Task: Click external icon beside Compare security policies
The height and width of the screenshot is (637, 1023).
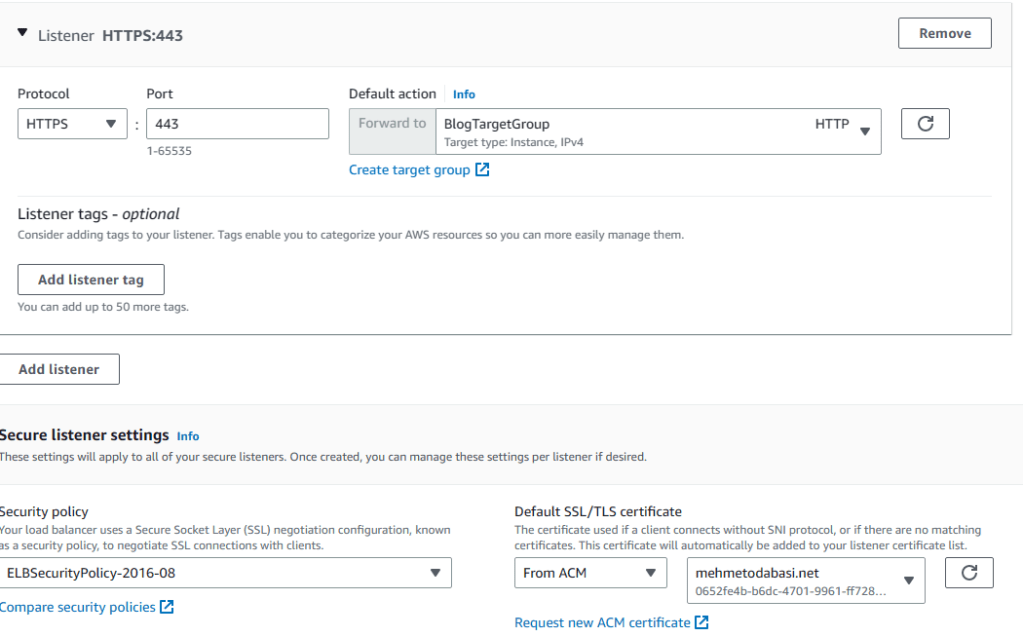Action: [x=167, y=607]
